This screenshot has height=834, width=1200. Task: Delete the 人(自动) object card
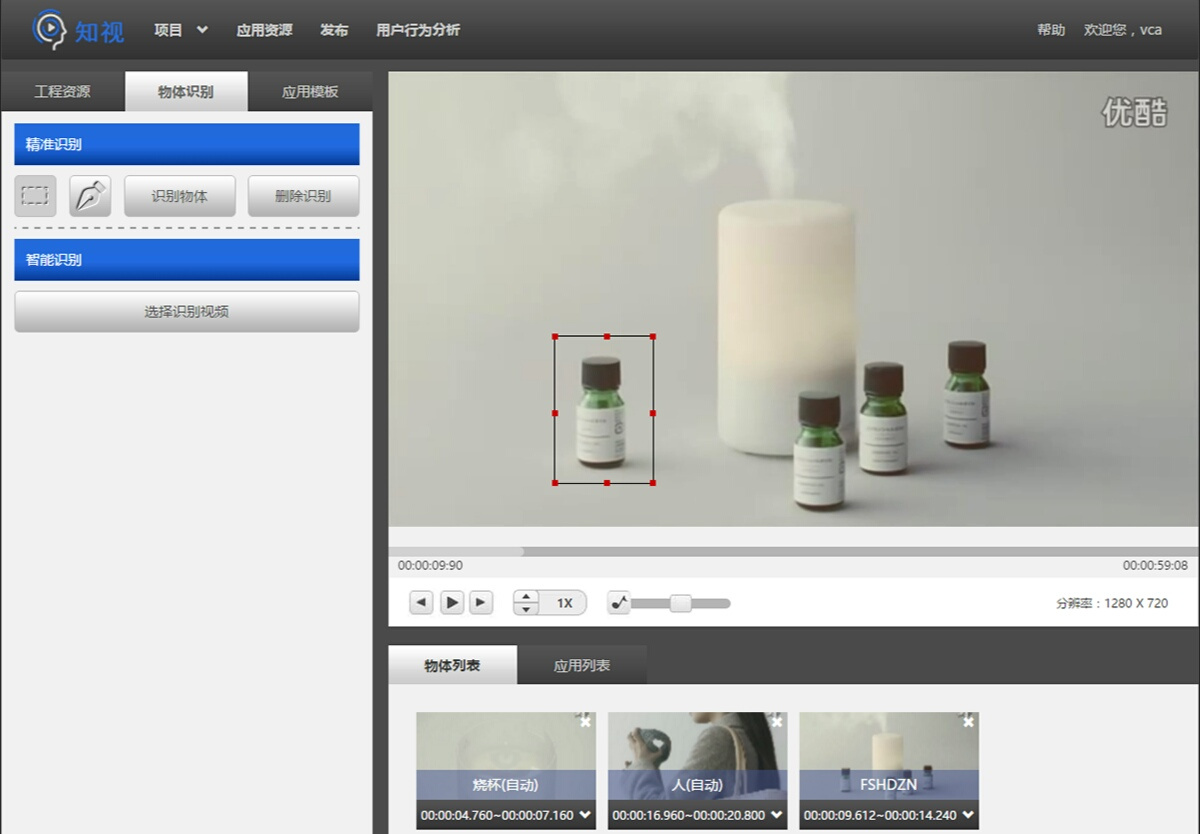click(x=777, y=721)
